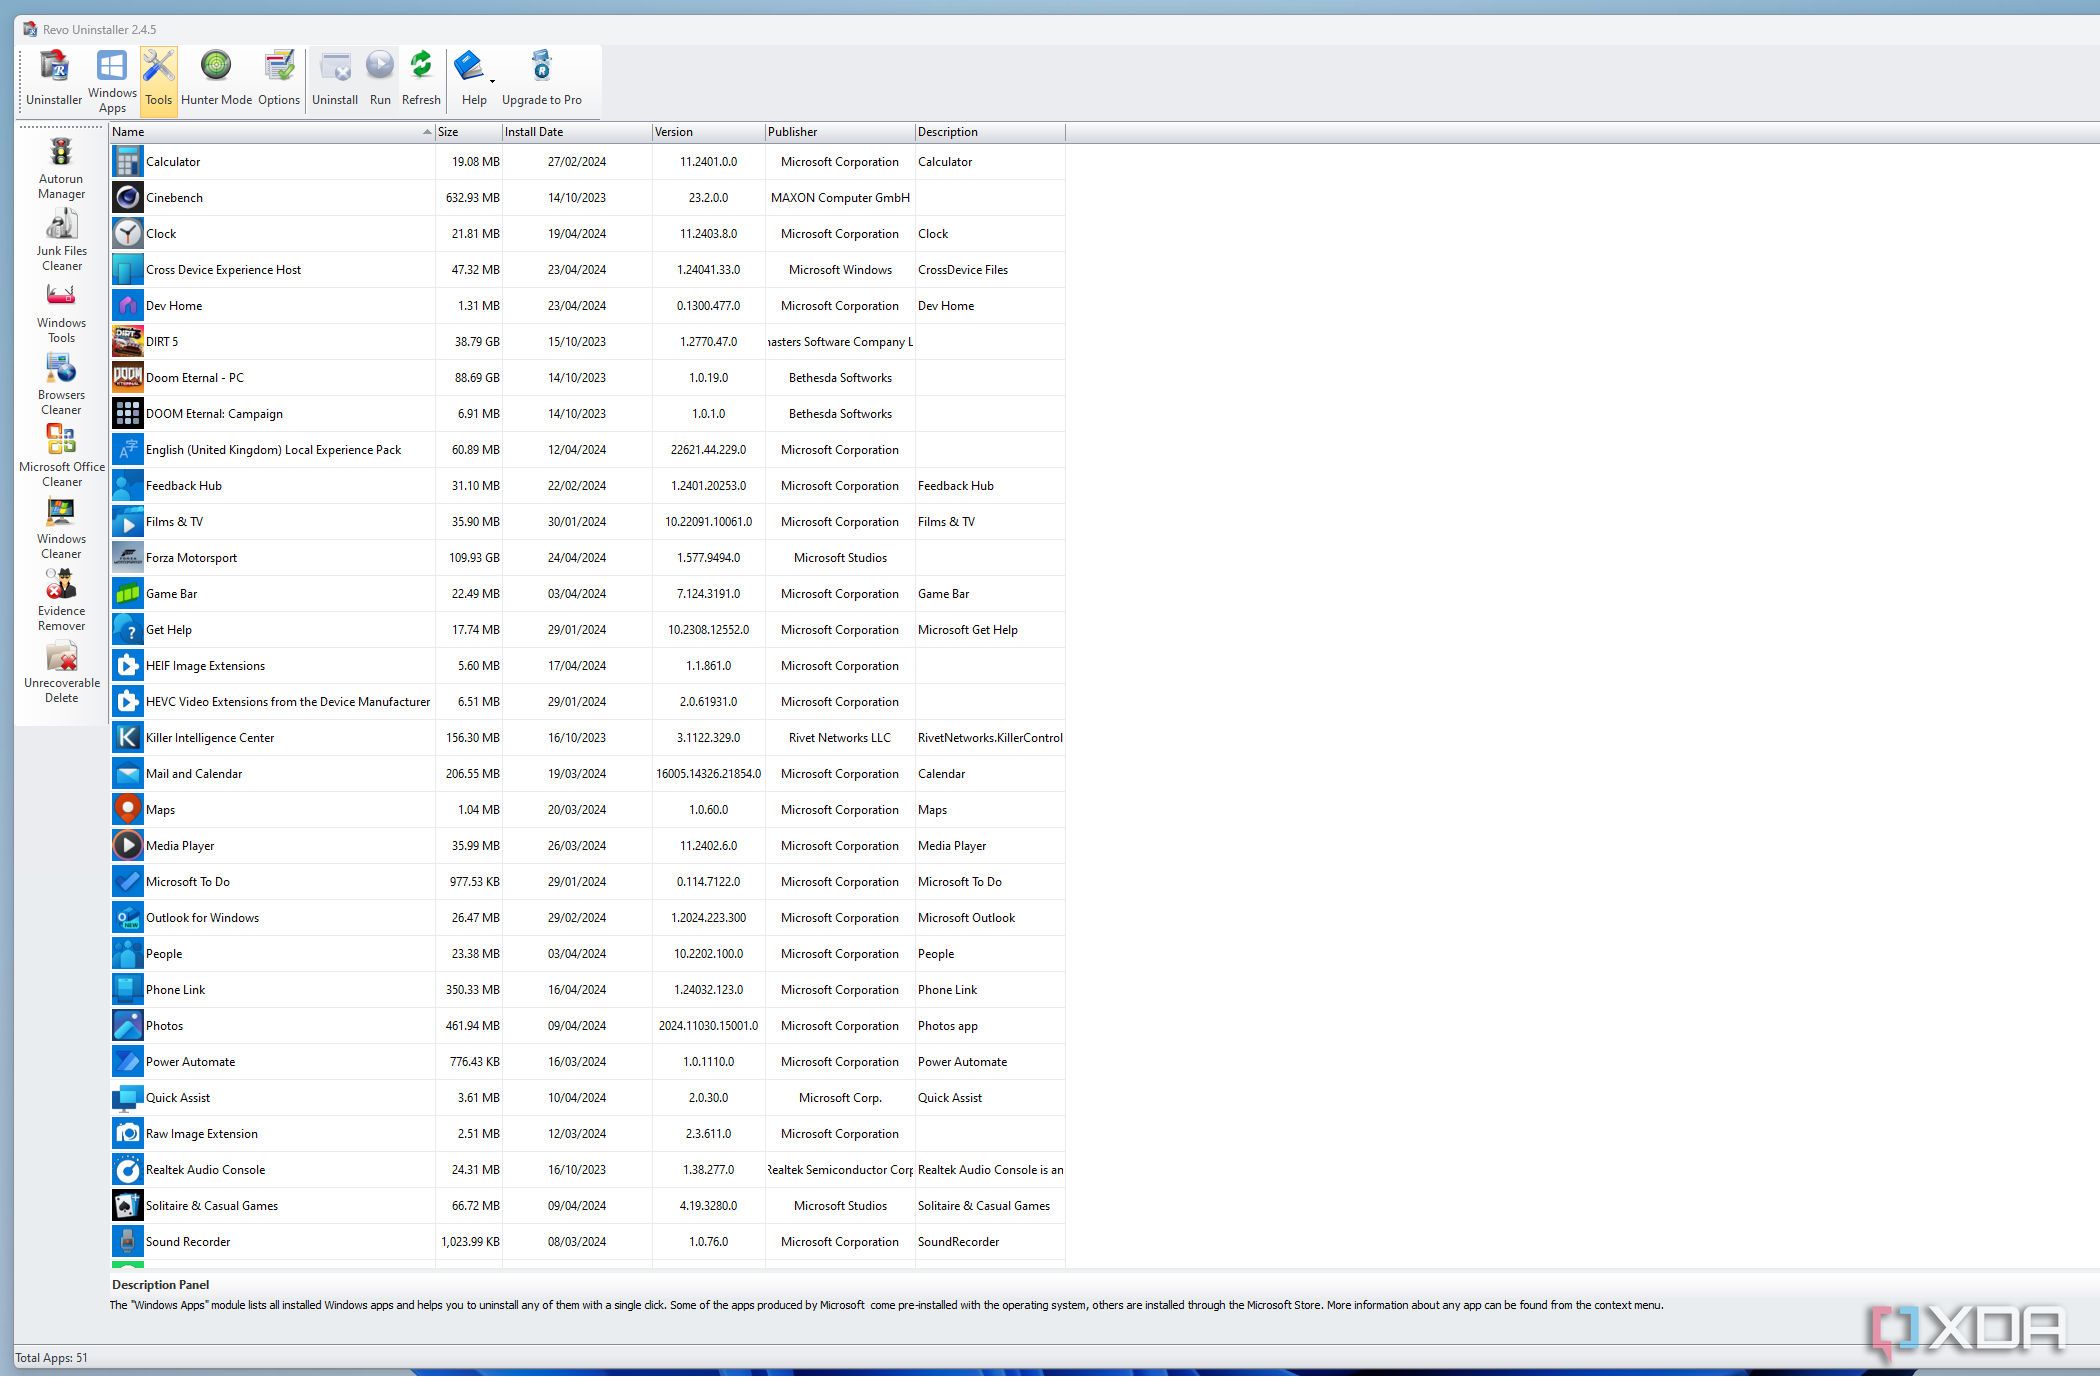Refresh the apps list
Screen dimensions: 2100x1400
coord(421,80)
